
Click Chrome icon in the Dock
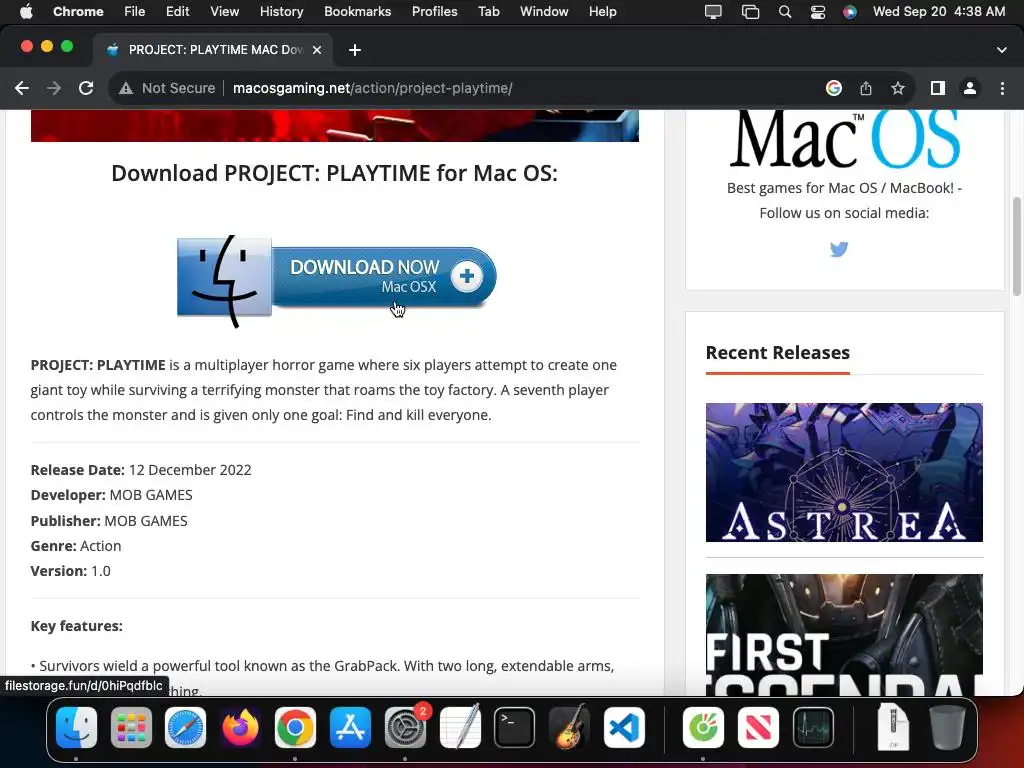click(295, 728)
